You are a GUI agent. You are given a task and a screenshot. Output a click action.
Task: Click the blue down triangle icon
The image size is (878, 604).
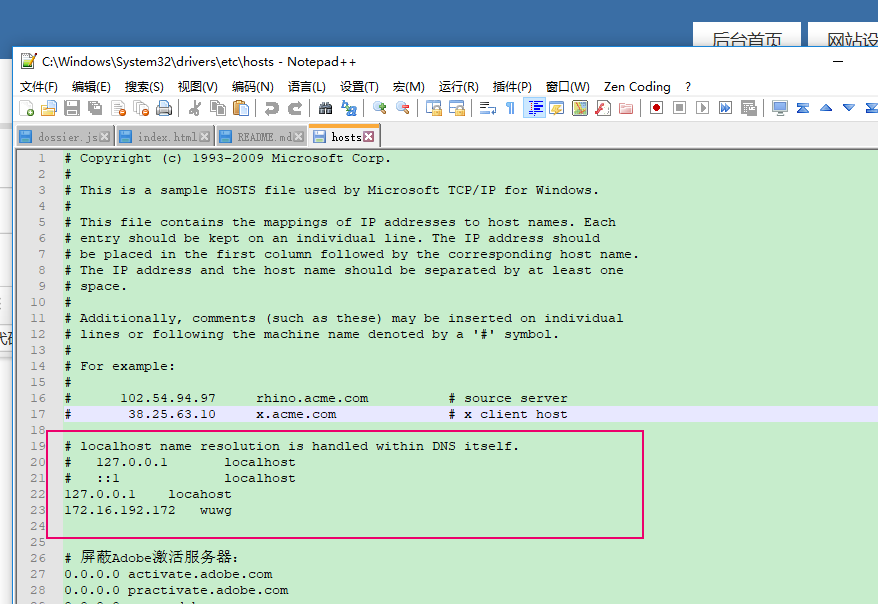coord(849,107)
